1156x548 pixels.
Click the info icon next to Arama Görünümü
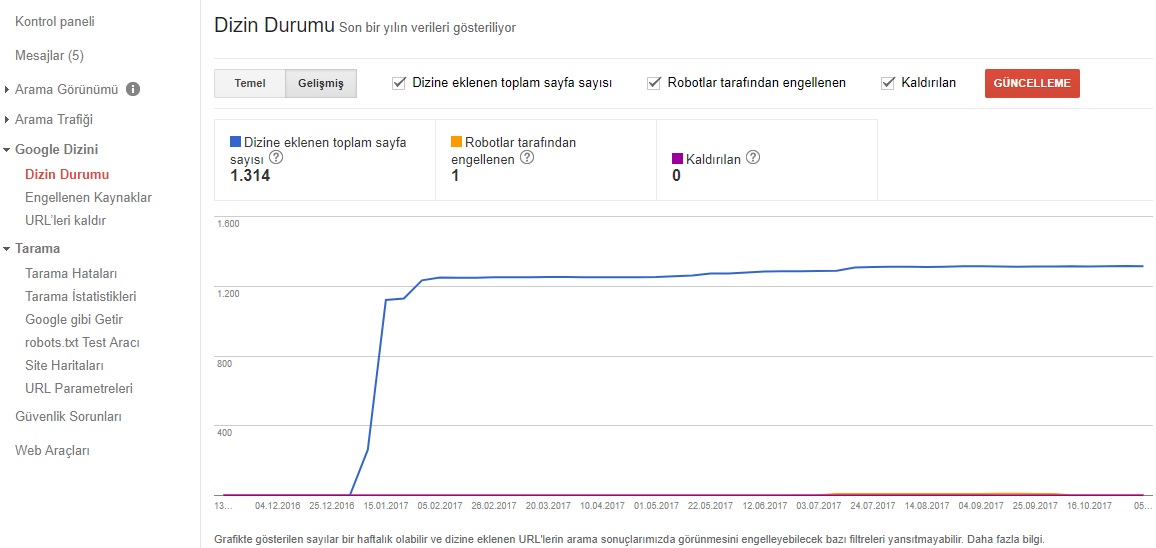(x=133, y=89)
